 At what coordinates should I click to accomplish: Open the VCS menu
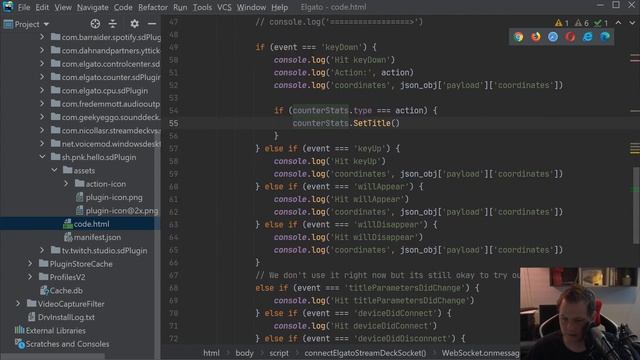tap(224, 7)
